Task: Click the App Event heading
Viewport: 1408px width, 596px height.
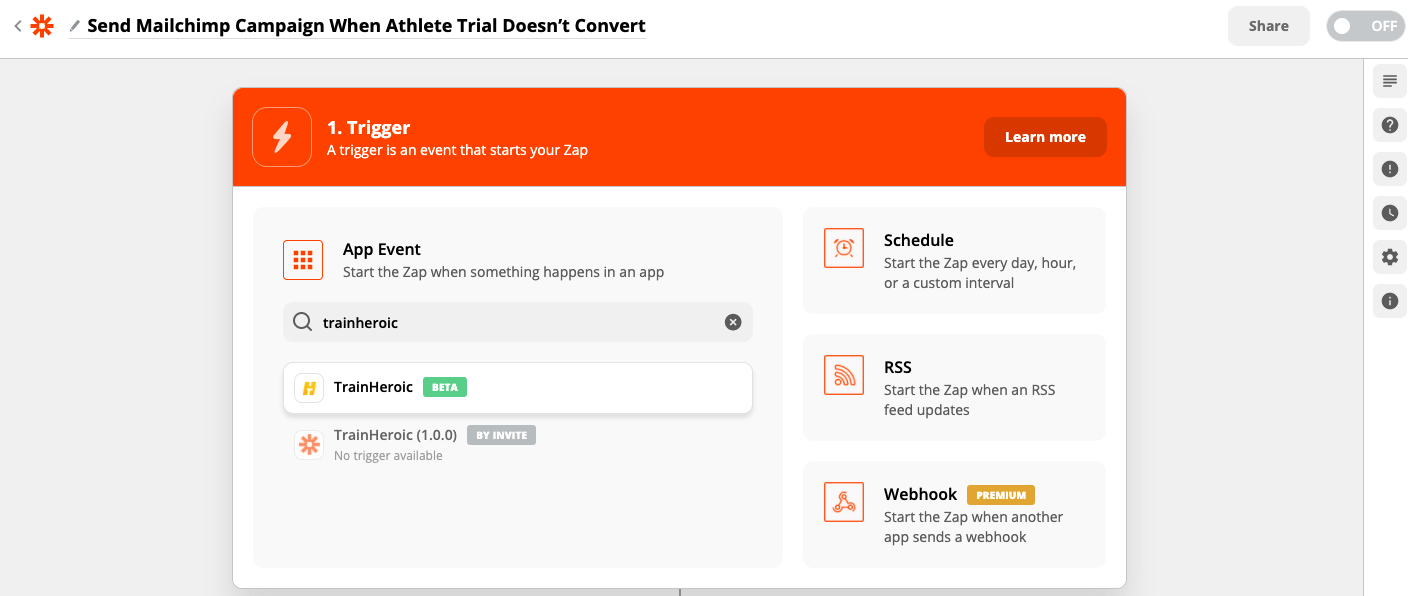Action: (382, 249)
